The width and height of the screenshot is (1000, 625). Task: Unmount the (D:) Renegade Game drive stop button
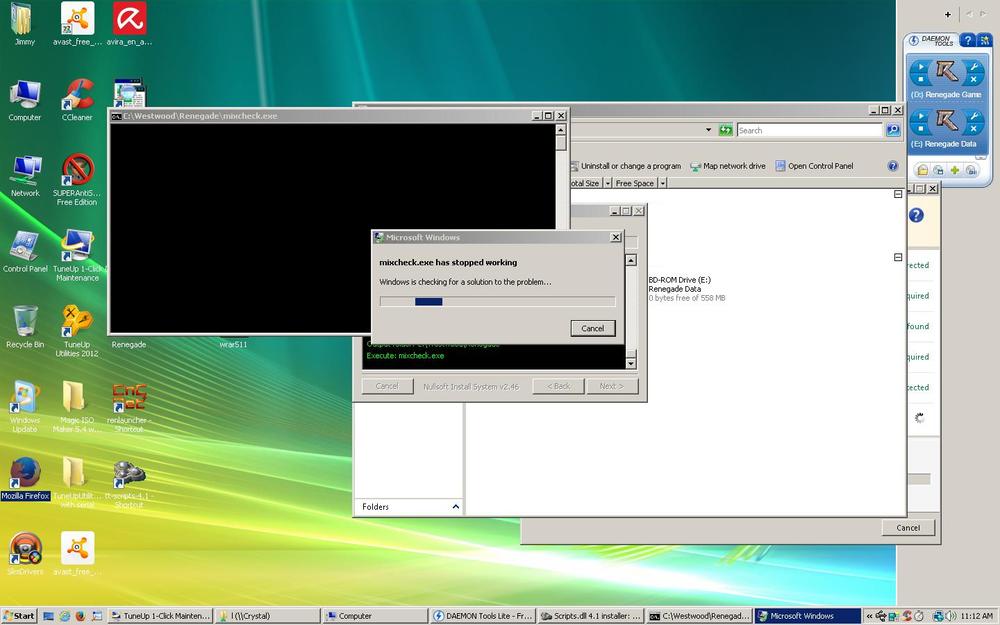[x=920, y=79]
